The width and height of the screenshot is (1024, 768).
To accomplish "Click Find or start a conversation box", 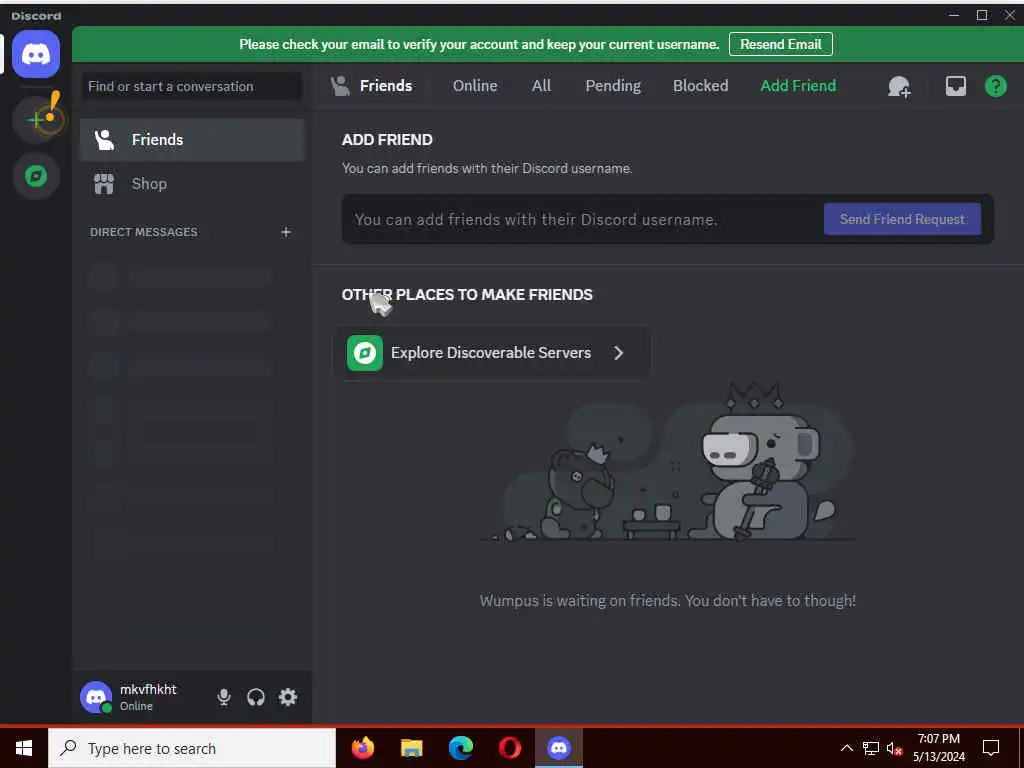I will pyautogui.click(x=192, y=86).
